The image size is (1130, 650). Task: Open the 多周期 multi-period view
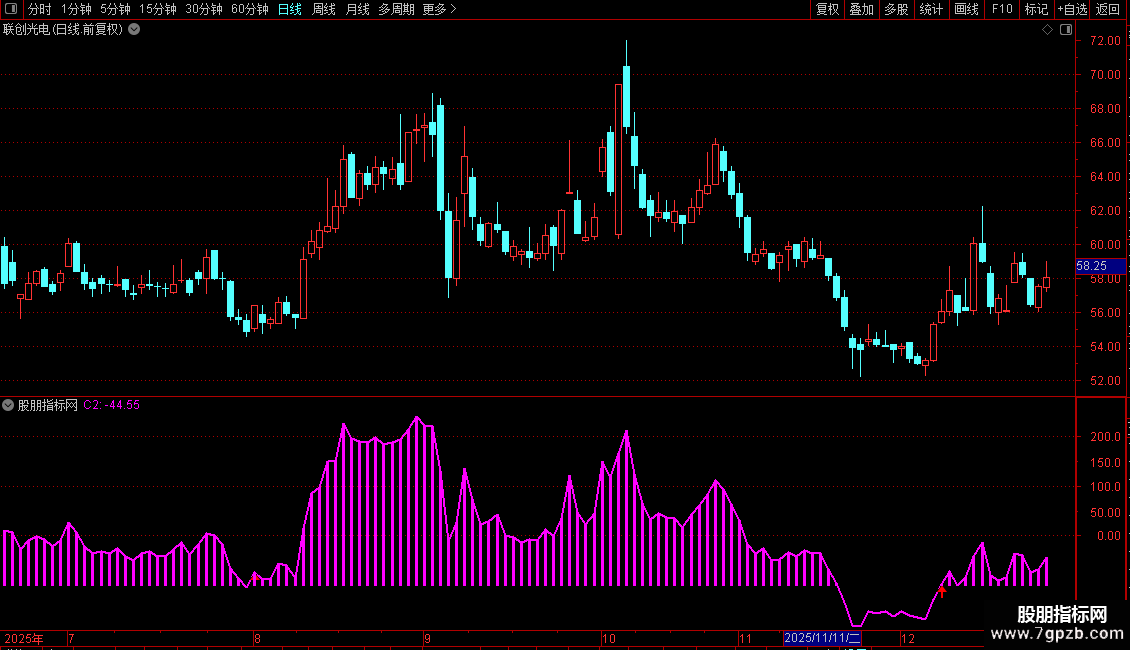click(x=396, y=9)
